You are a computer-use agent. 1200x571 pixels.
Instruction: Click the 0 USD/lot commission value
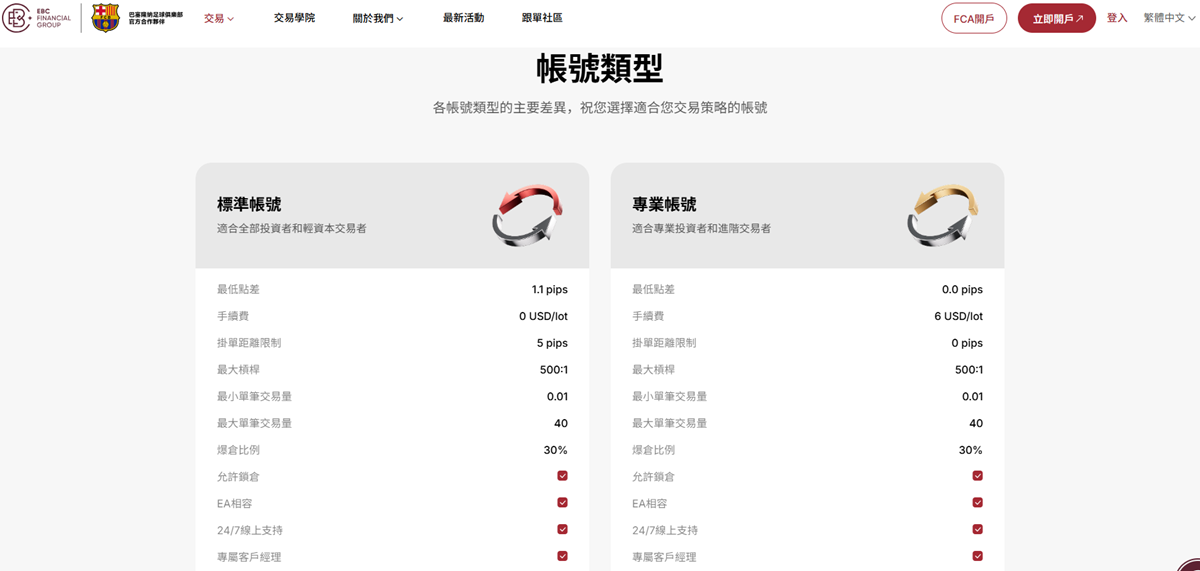click(543, 316)
